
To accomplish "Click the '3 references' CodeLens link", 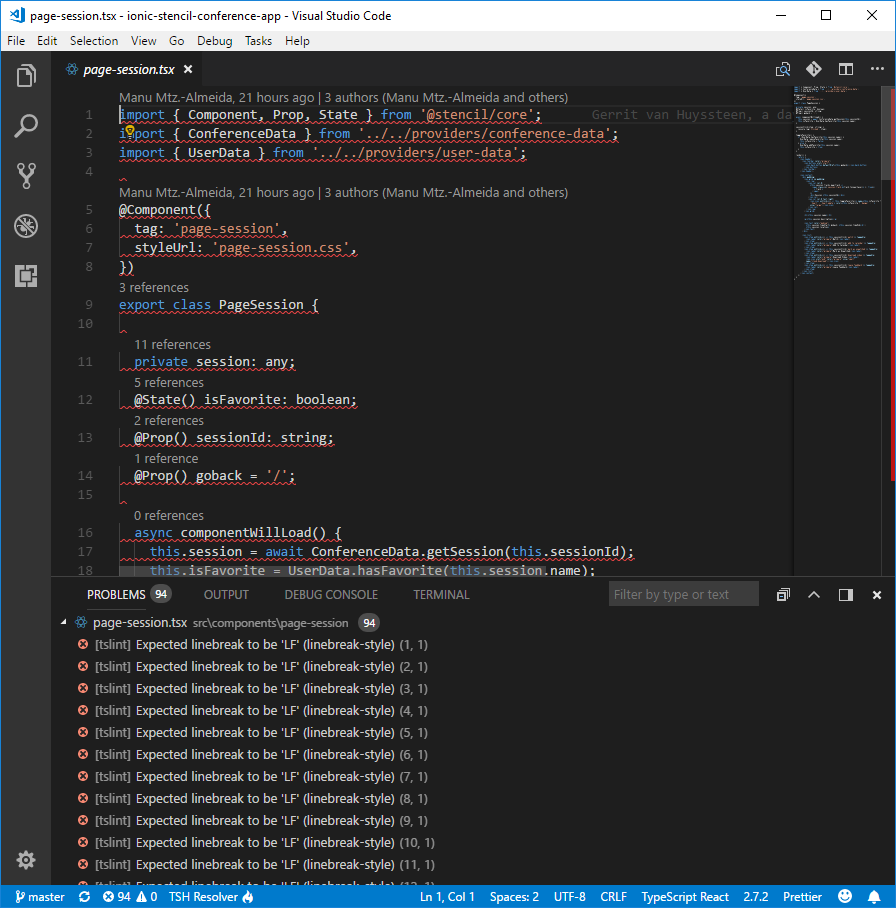I will 154,287.
